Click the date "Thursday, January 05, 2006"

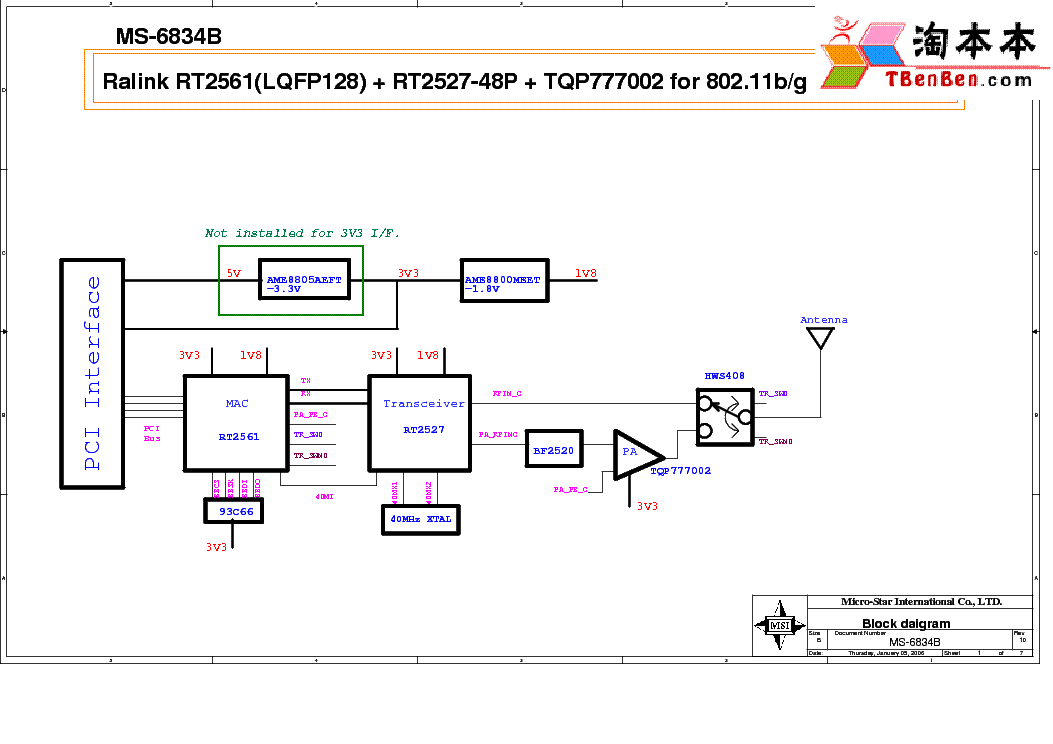[886, 653]
